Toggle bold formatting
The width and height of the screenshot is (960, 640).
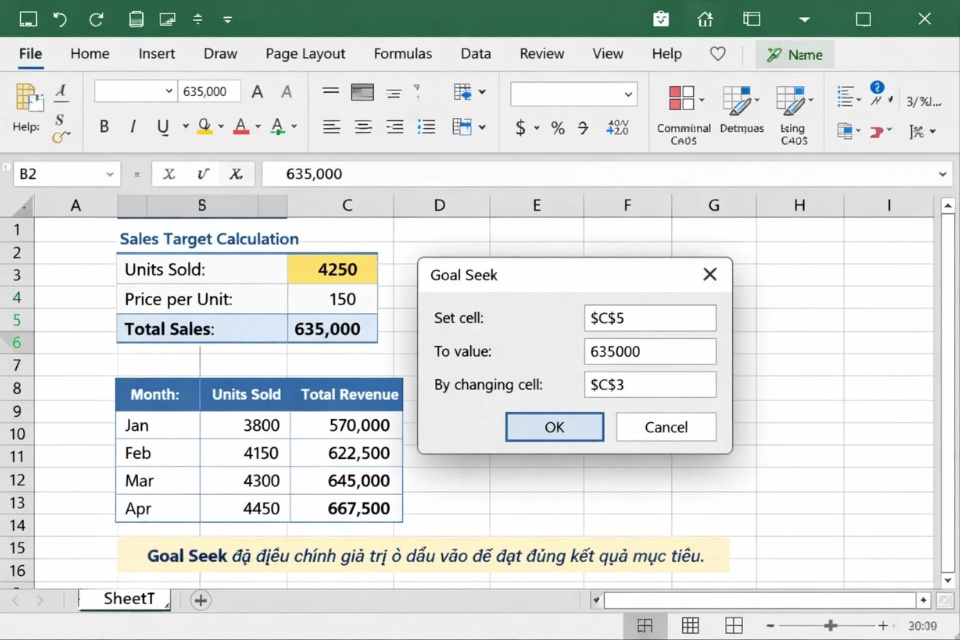[103, 127]
